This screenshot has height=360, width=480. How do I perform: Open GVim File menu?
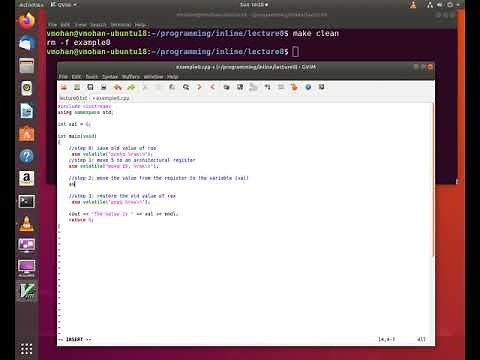coord(63,77)
